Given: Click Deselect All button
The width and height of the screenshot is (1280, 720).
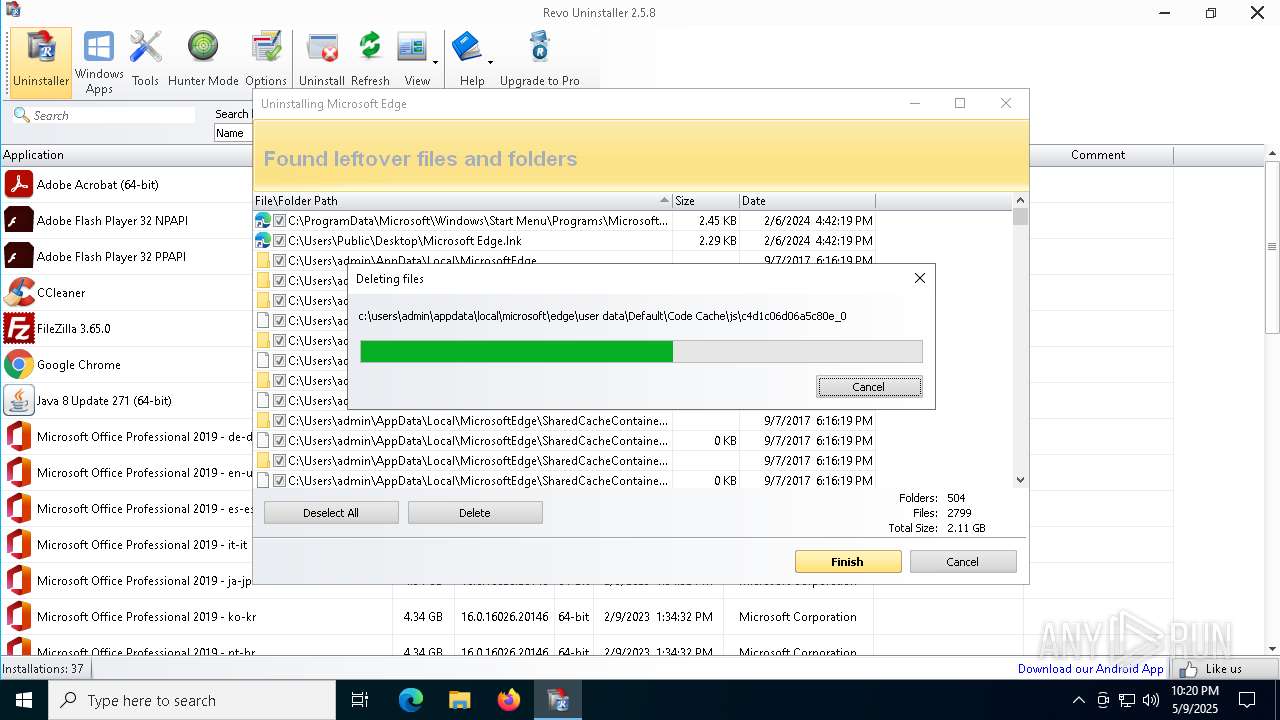Looking at the screenshot, I should pyautogui.click(x=331, y=513).
